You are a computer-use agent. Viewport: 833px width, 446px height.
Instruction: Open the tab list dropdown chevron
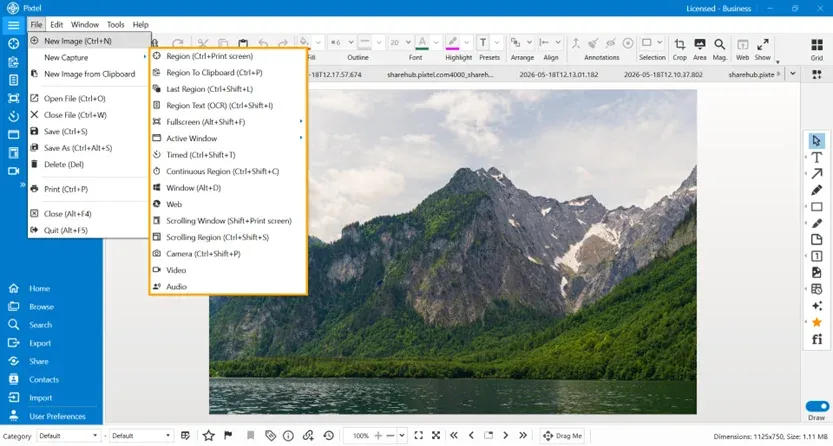click(x=793, y=74)
